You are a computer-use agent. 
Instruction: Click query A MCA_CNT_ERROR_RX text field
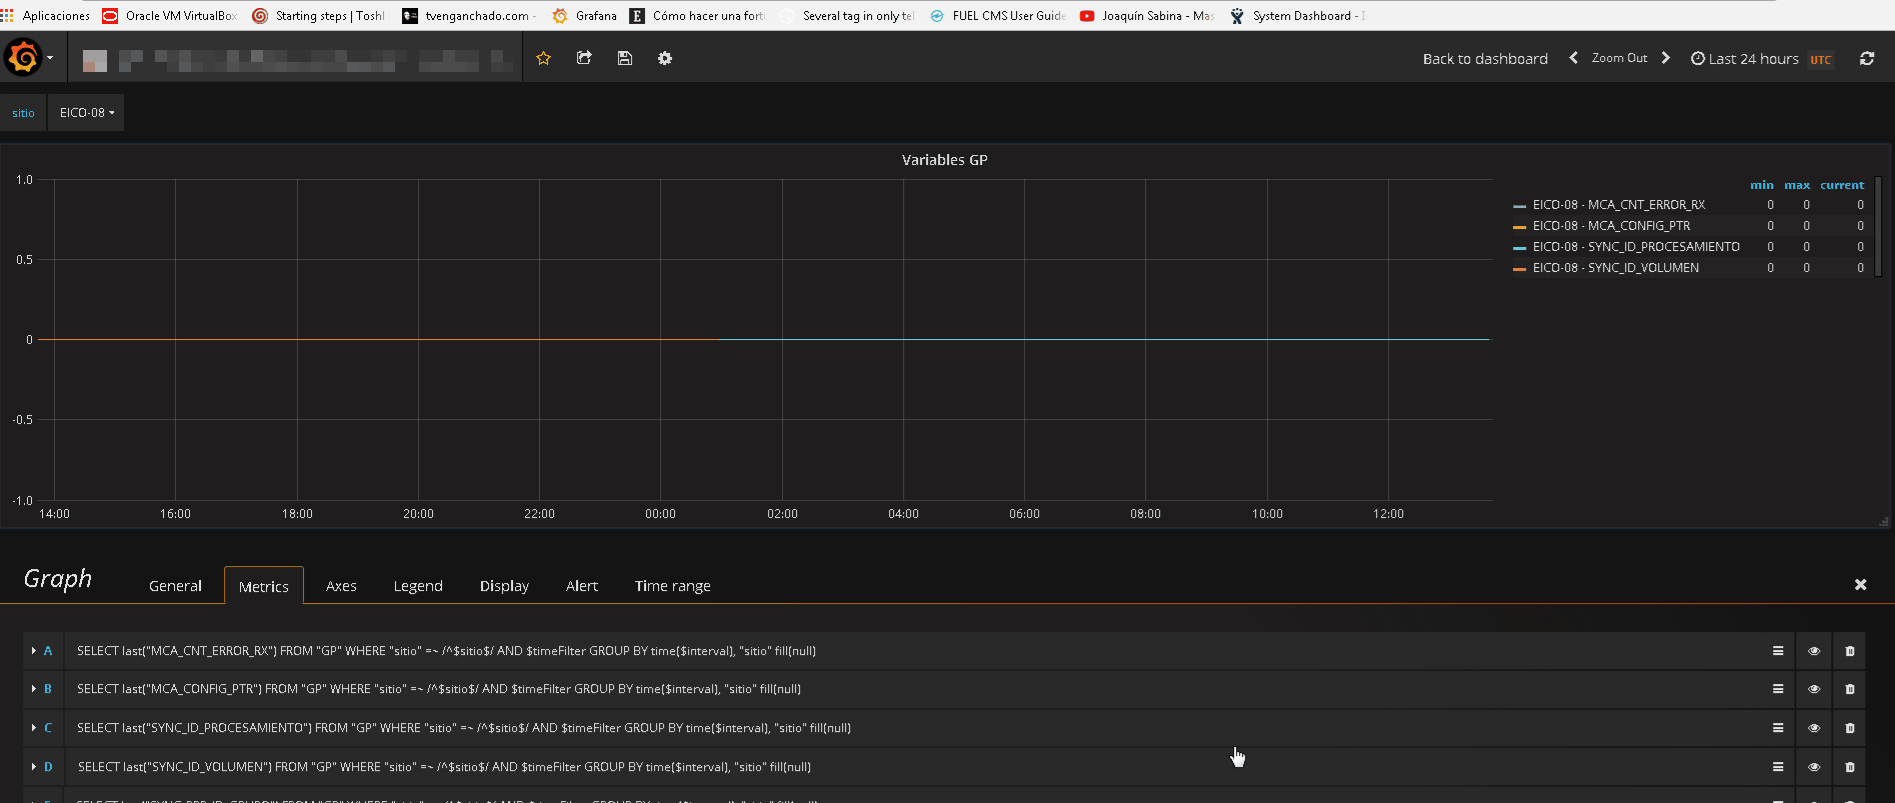click(914, 651)
